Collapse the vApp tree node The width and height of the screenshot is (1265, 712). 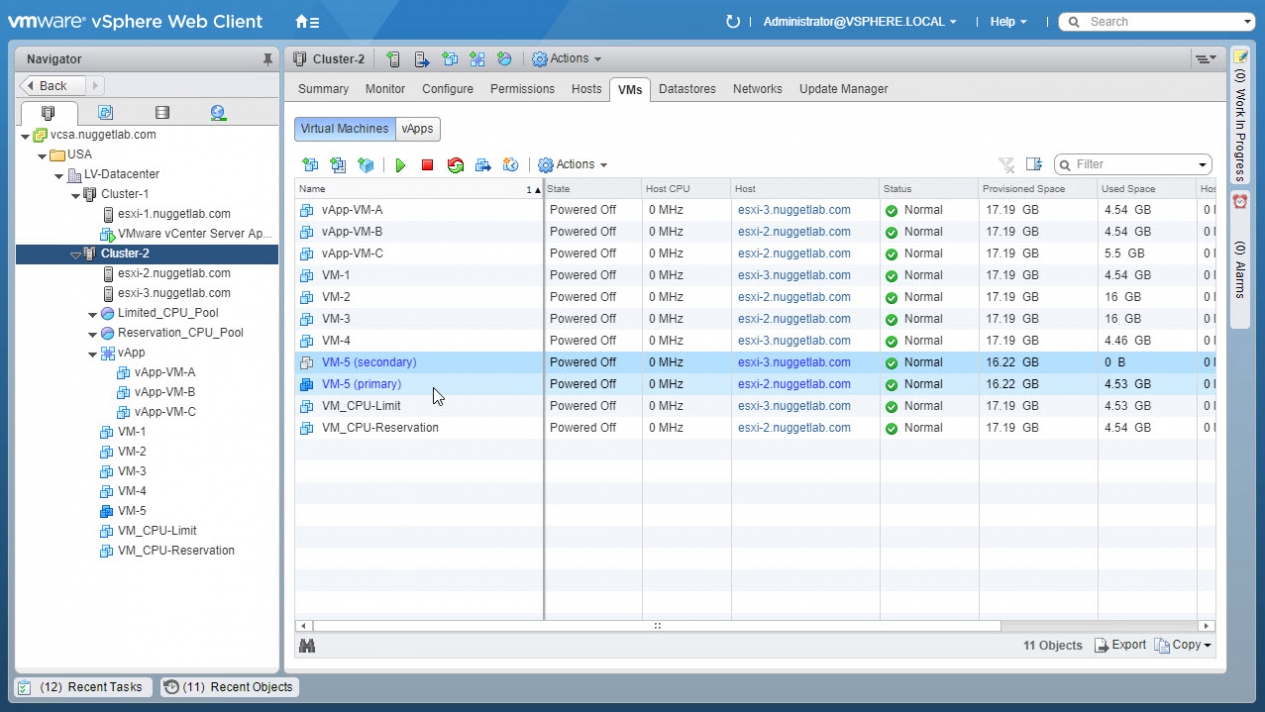[92, 353]
